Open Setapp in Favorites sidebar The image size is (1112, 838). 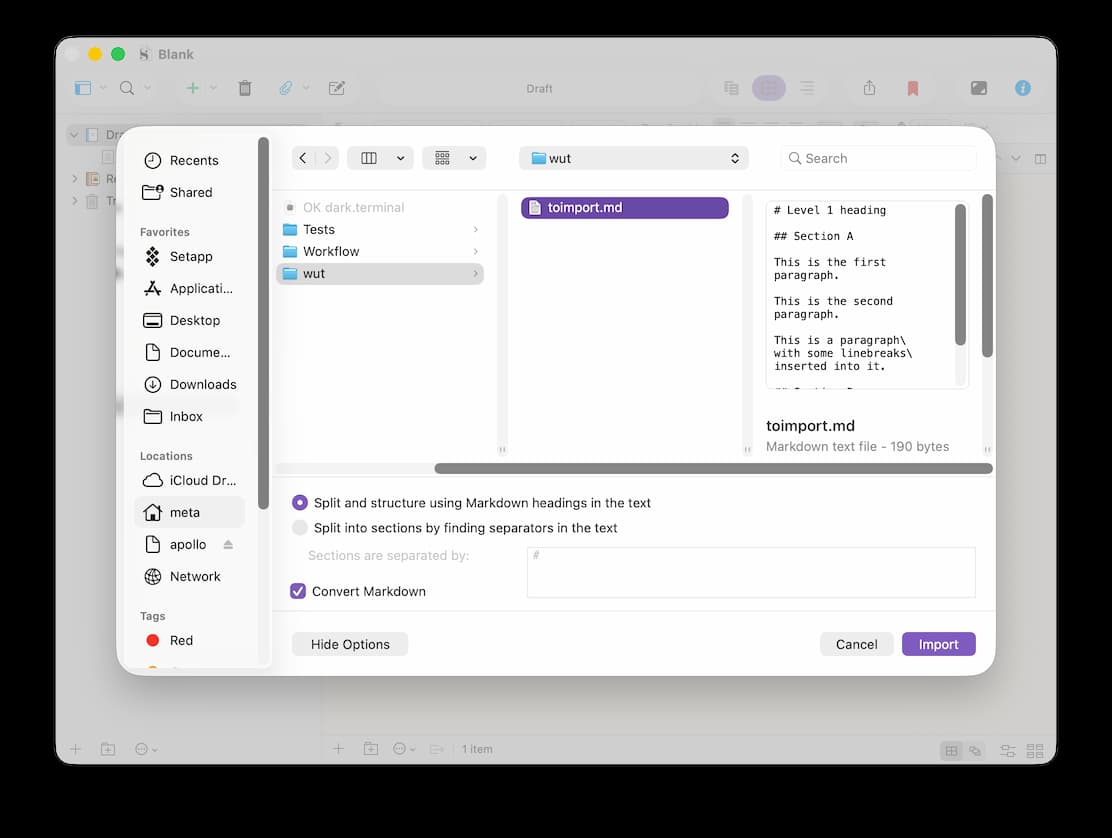[x=190, y=256]
